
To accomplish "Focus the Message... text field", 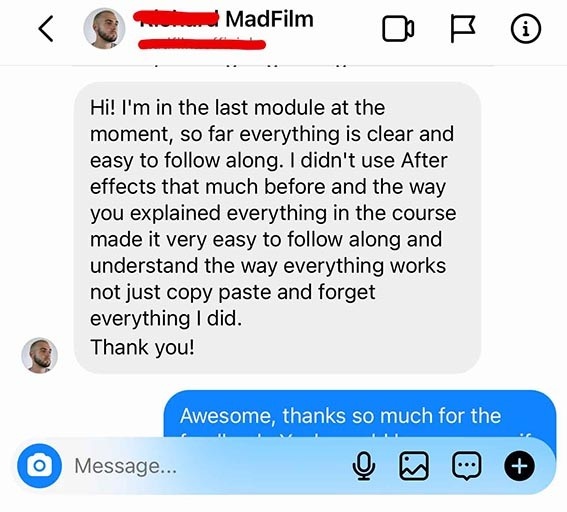I will click(x=210, y=466).
